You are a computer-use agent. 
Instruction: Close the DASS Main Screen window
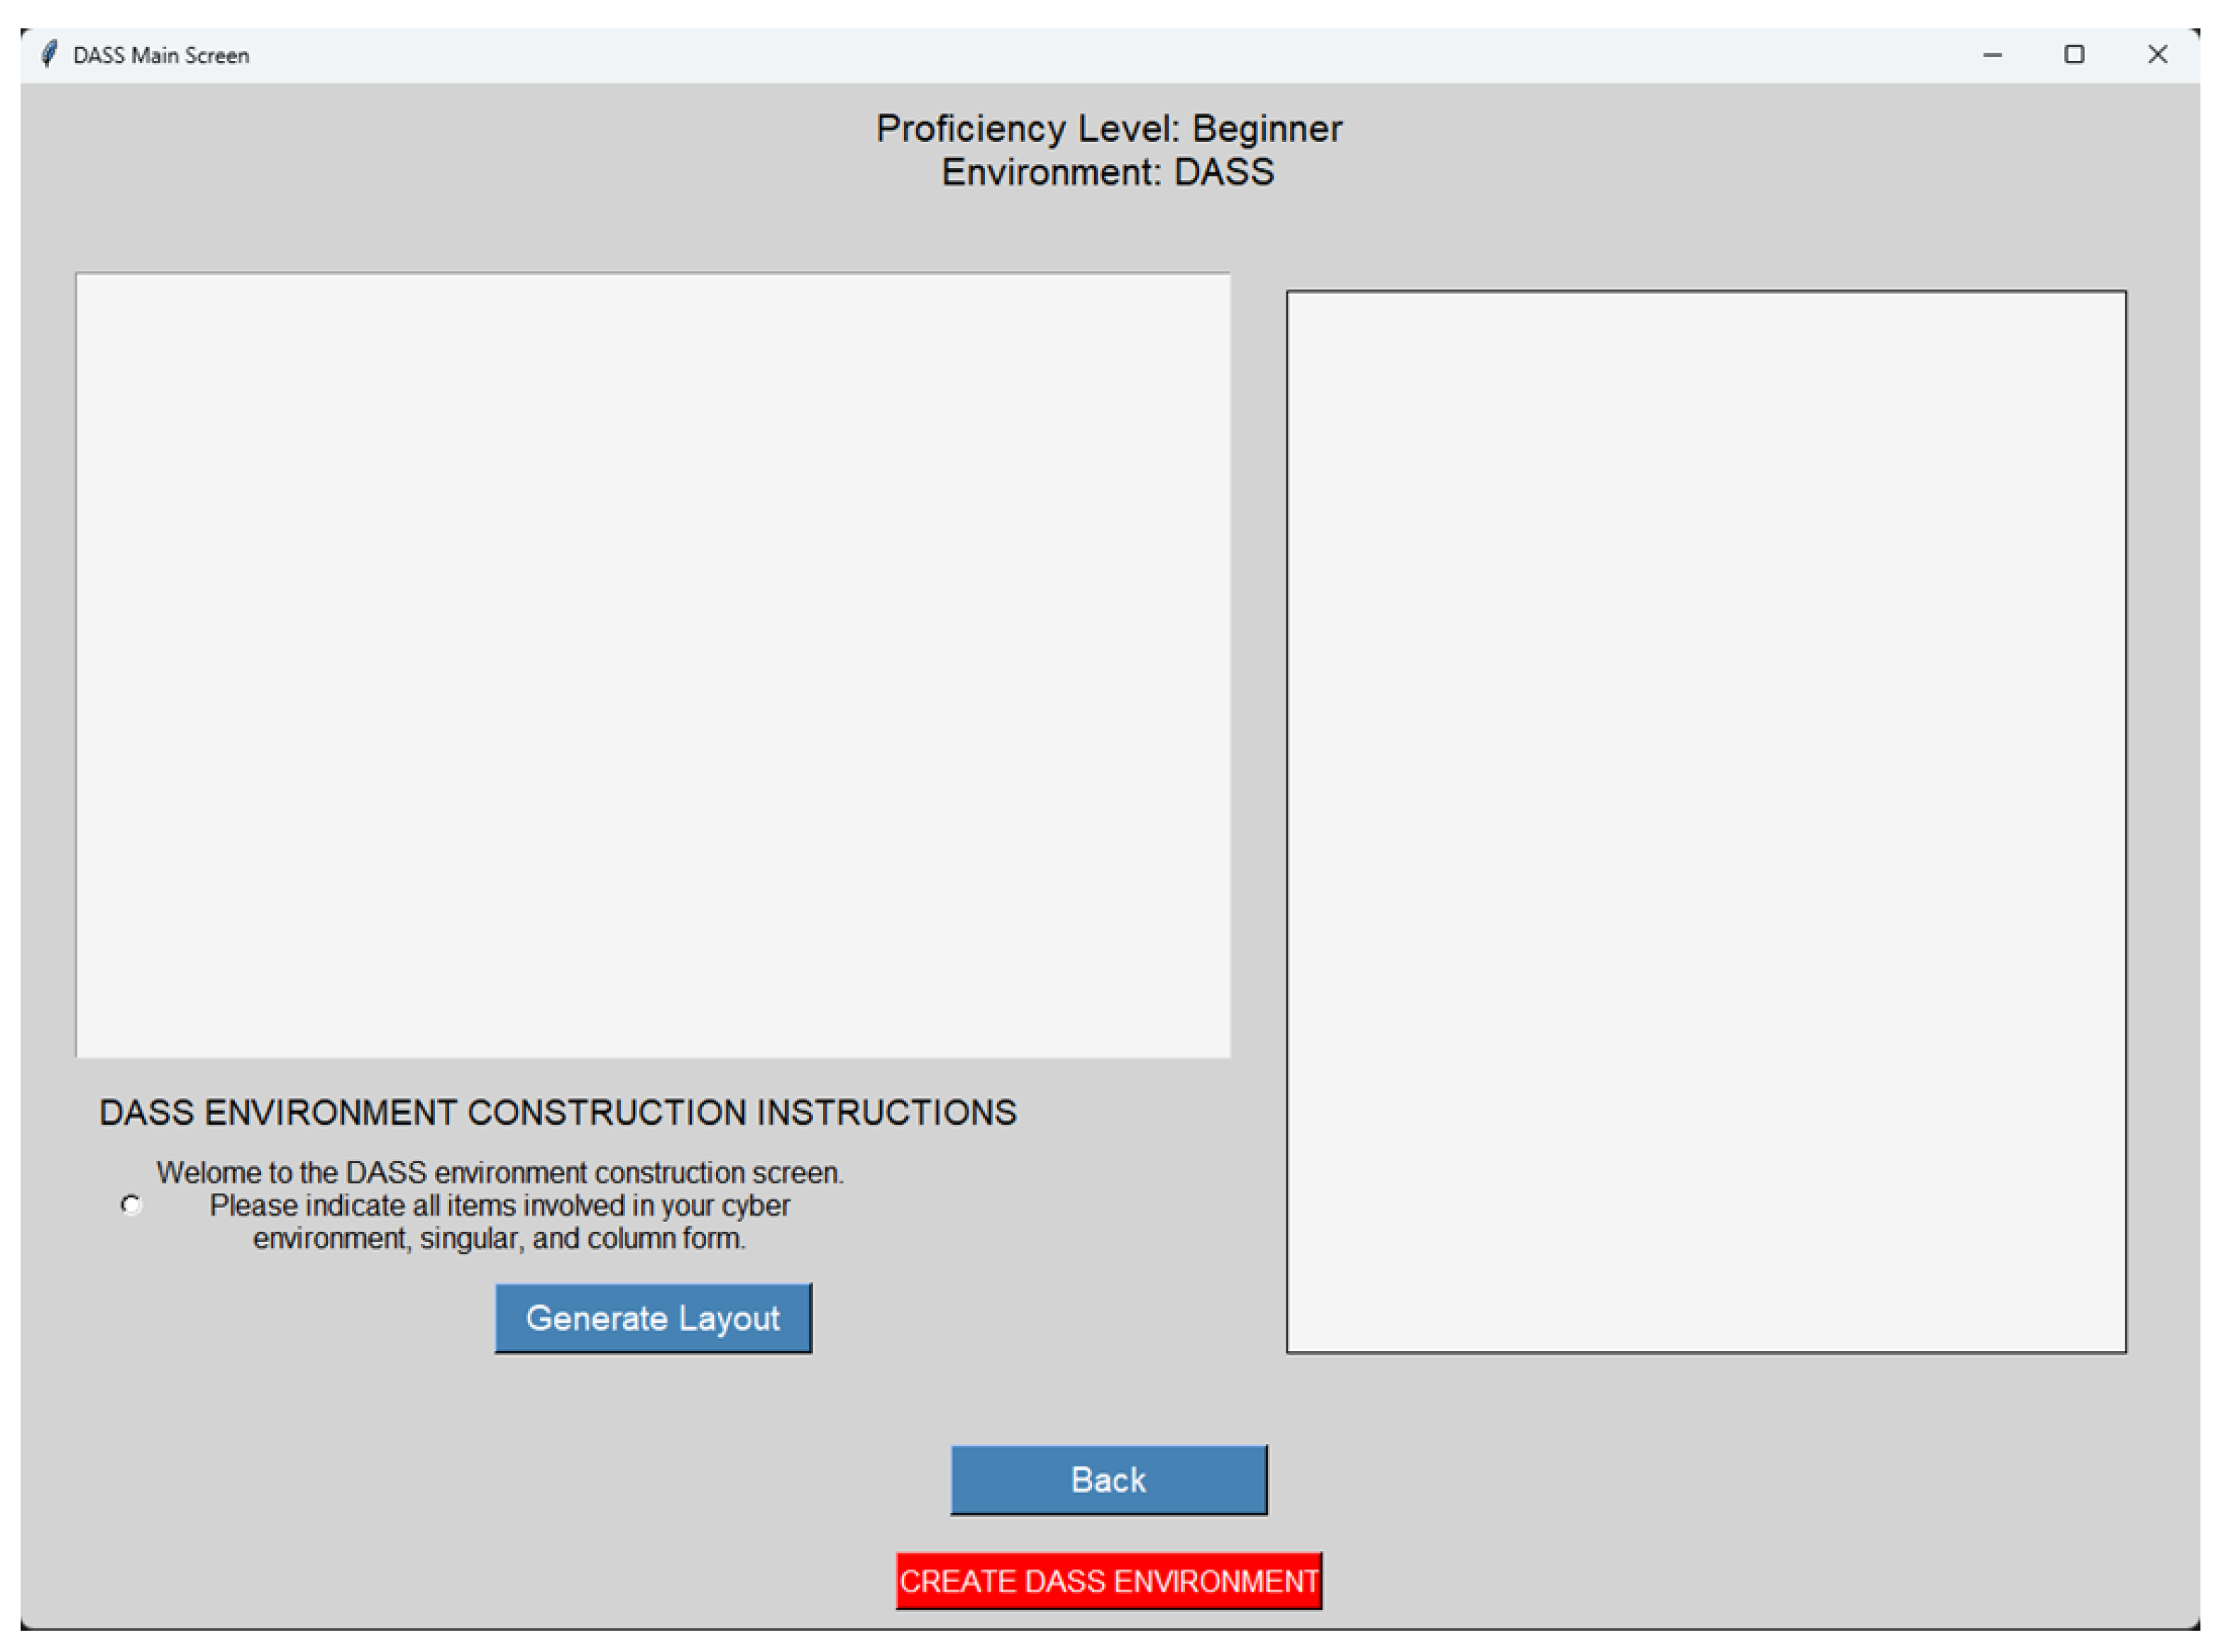click(2157, 55)
